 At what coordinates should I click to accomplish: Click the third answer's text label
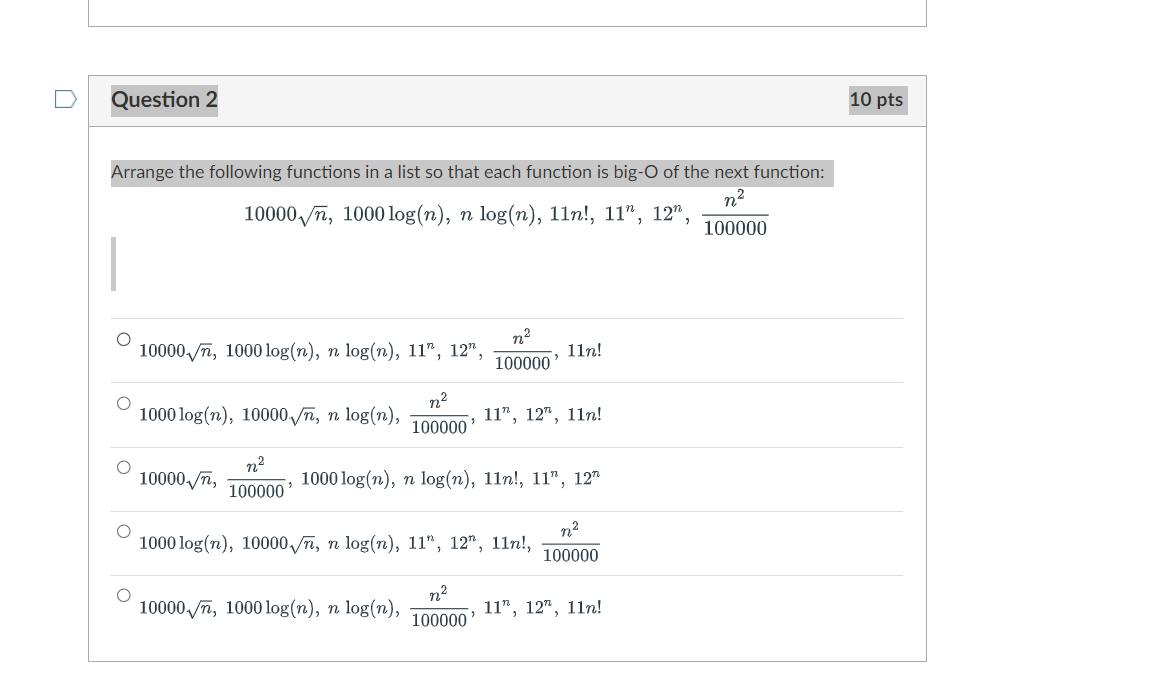(x=370, y=478)
